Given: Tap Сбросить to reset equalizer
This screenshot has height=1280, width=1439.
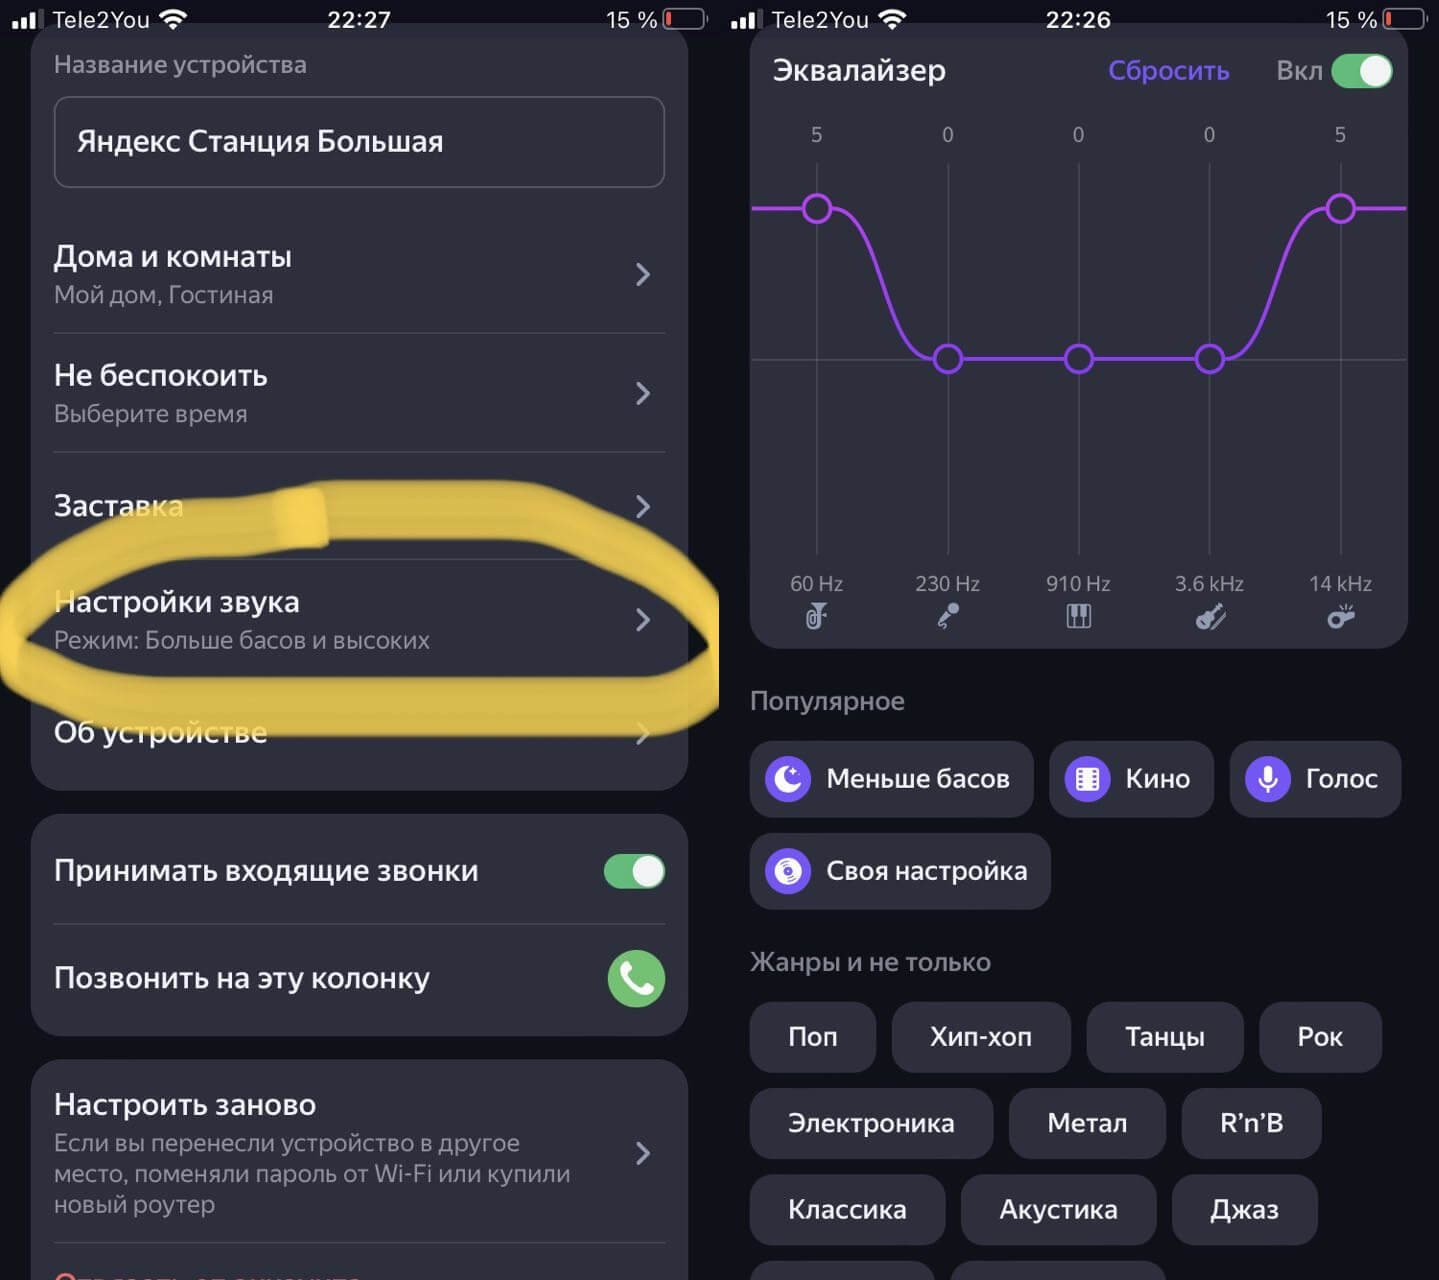Looking at the screenshot, I should click(x=1168, y=71).
